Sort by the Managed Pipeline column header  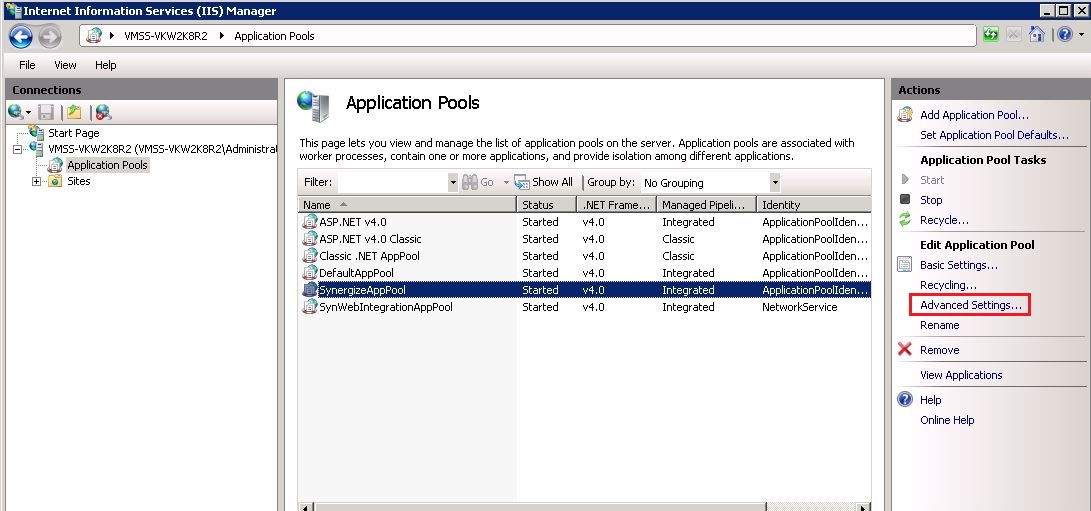[706, 205]
